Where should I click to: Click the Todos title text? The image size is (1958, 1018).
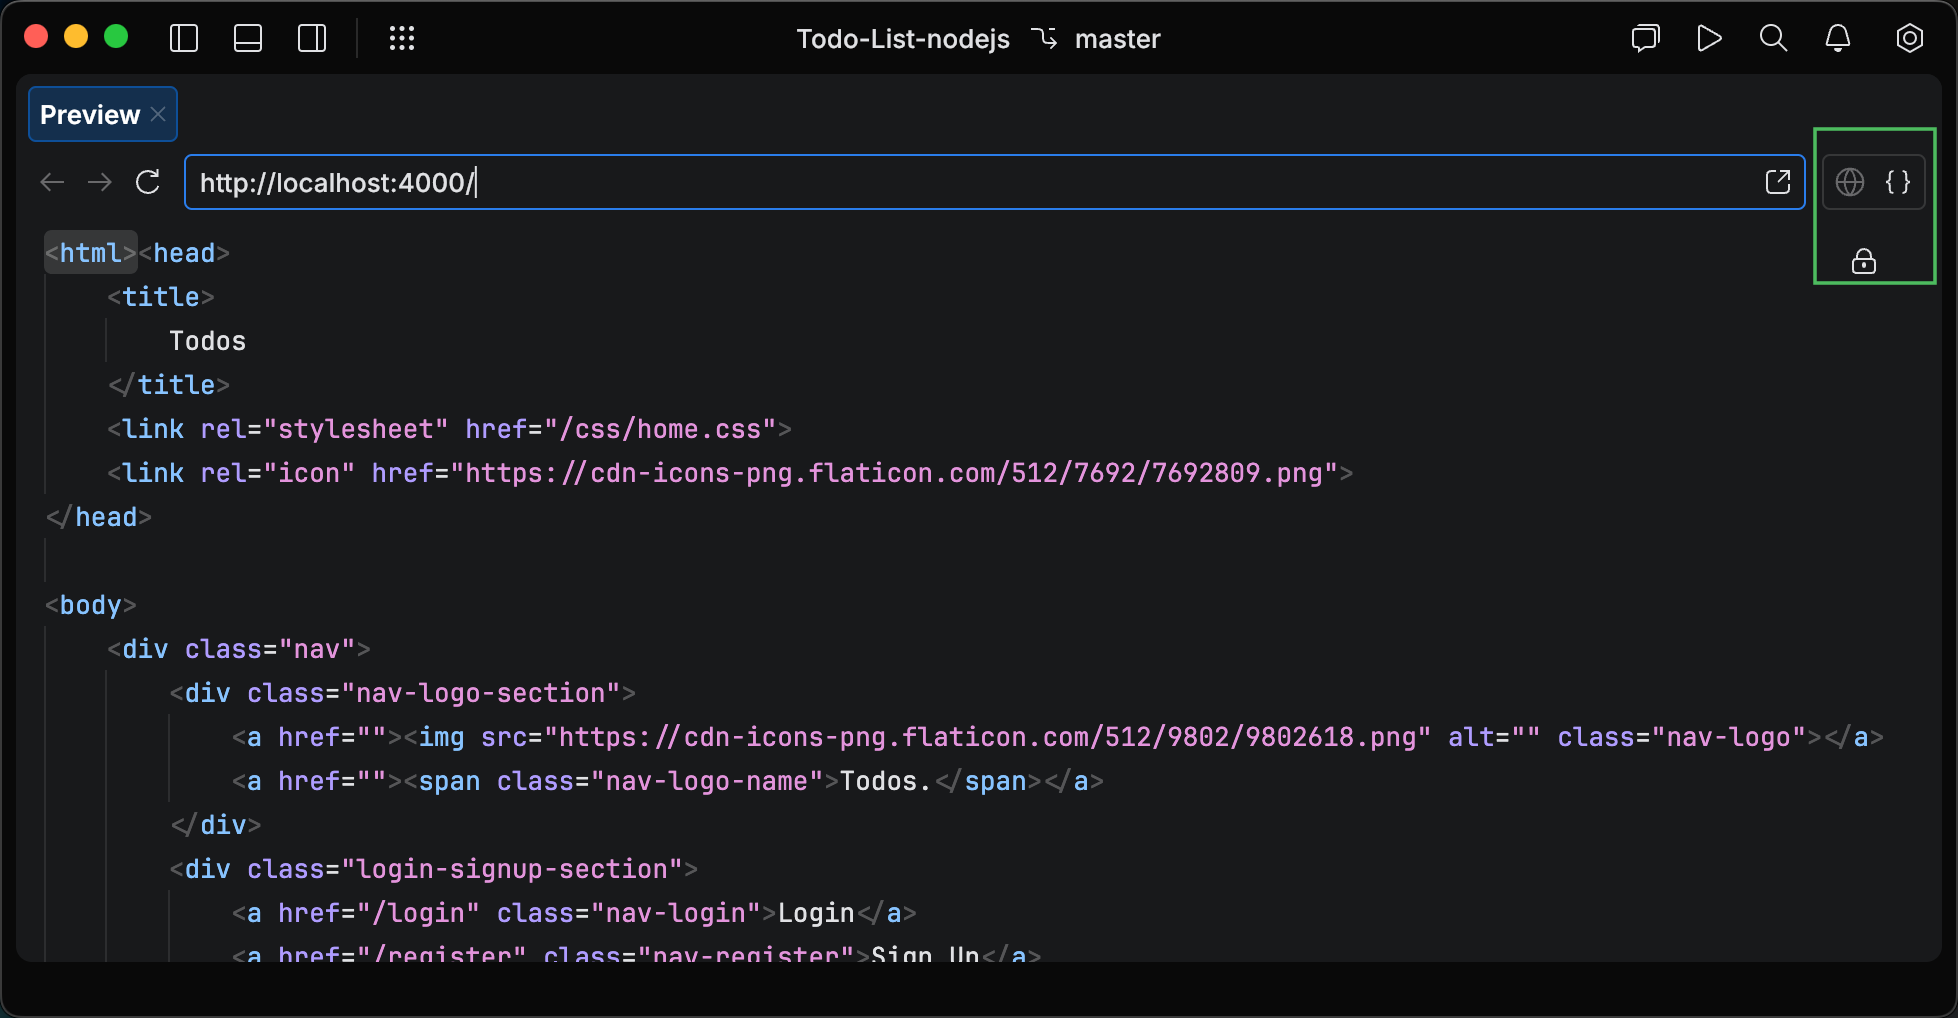point(207,341)
